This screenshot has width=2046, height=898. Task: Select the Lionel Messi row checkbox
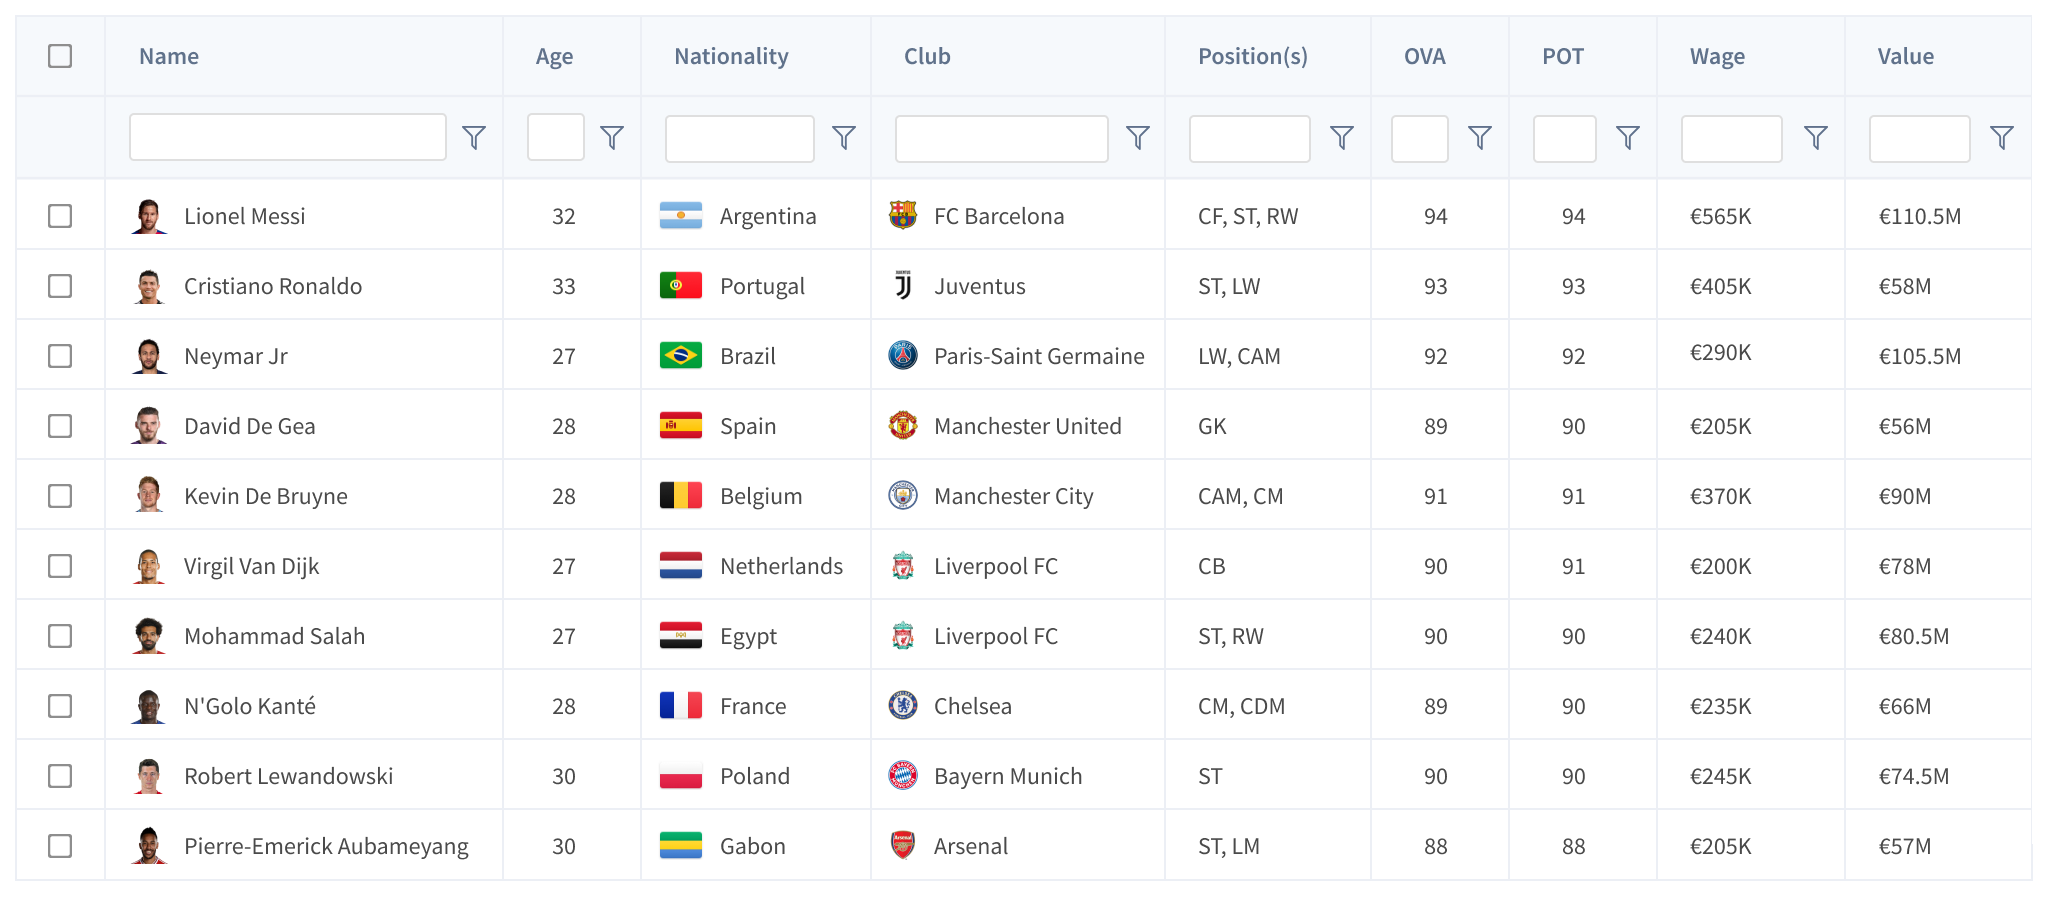click(x=60, y=216)
